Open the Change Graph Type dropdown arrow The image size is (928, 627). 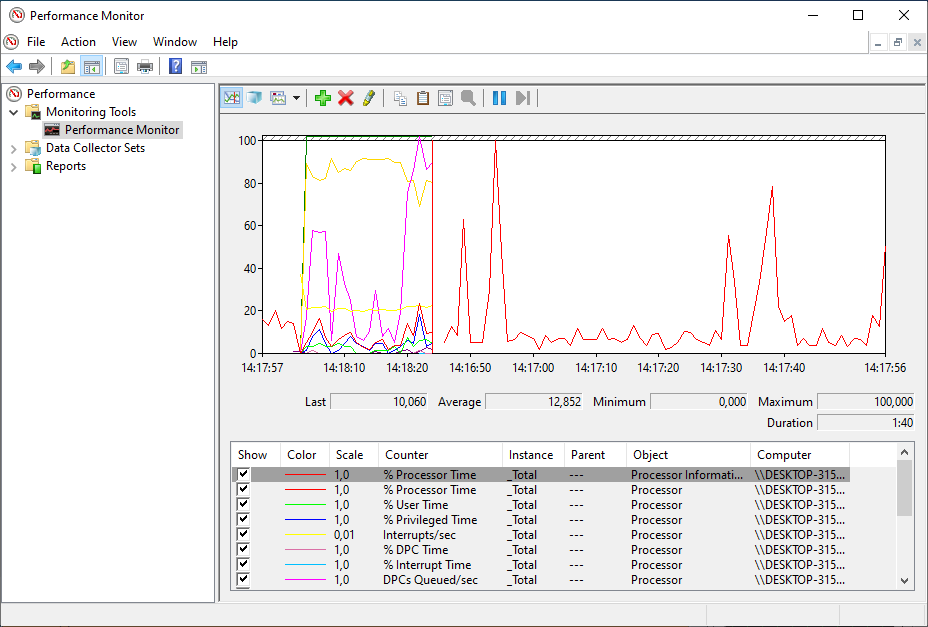click(297, 97)
